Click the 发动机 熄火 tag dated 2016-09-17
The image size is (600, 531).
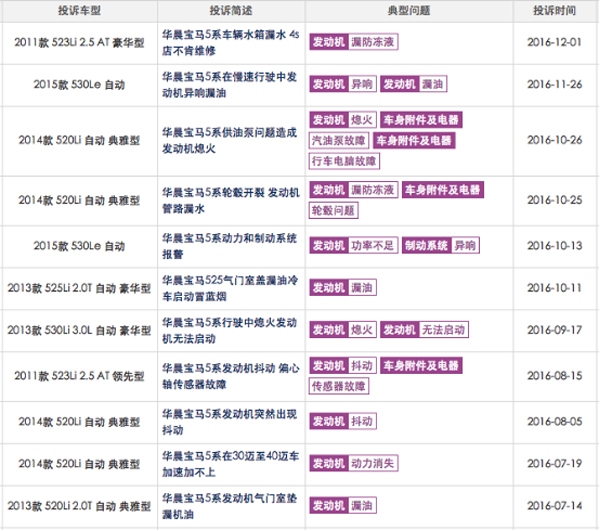[343, 330]
